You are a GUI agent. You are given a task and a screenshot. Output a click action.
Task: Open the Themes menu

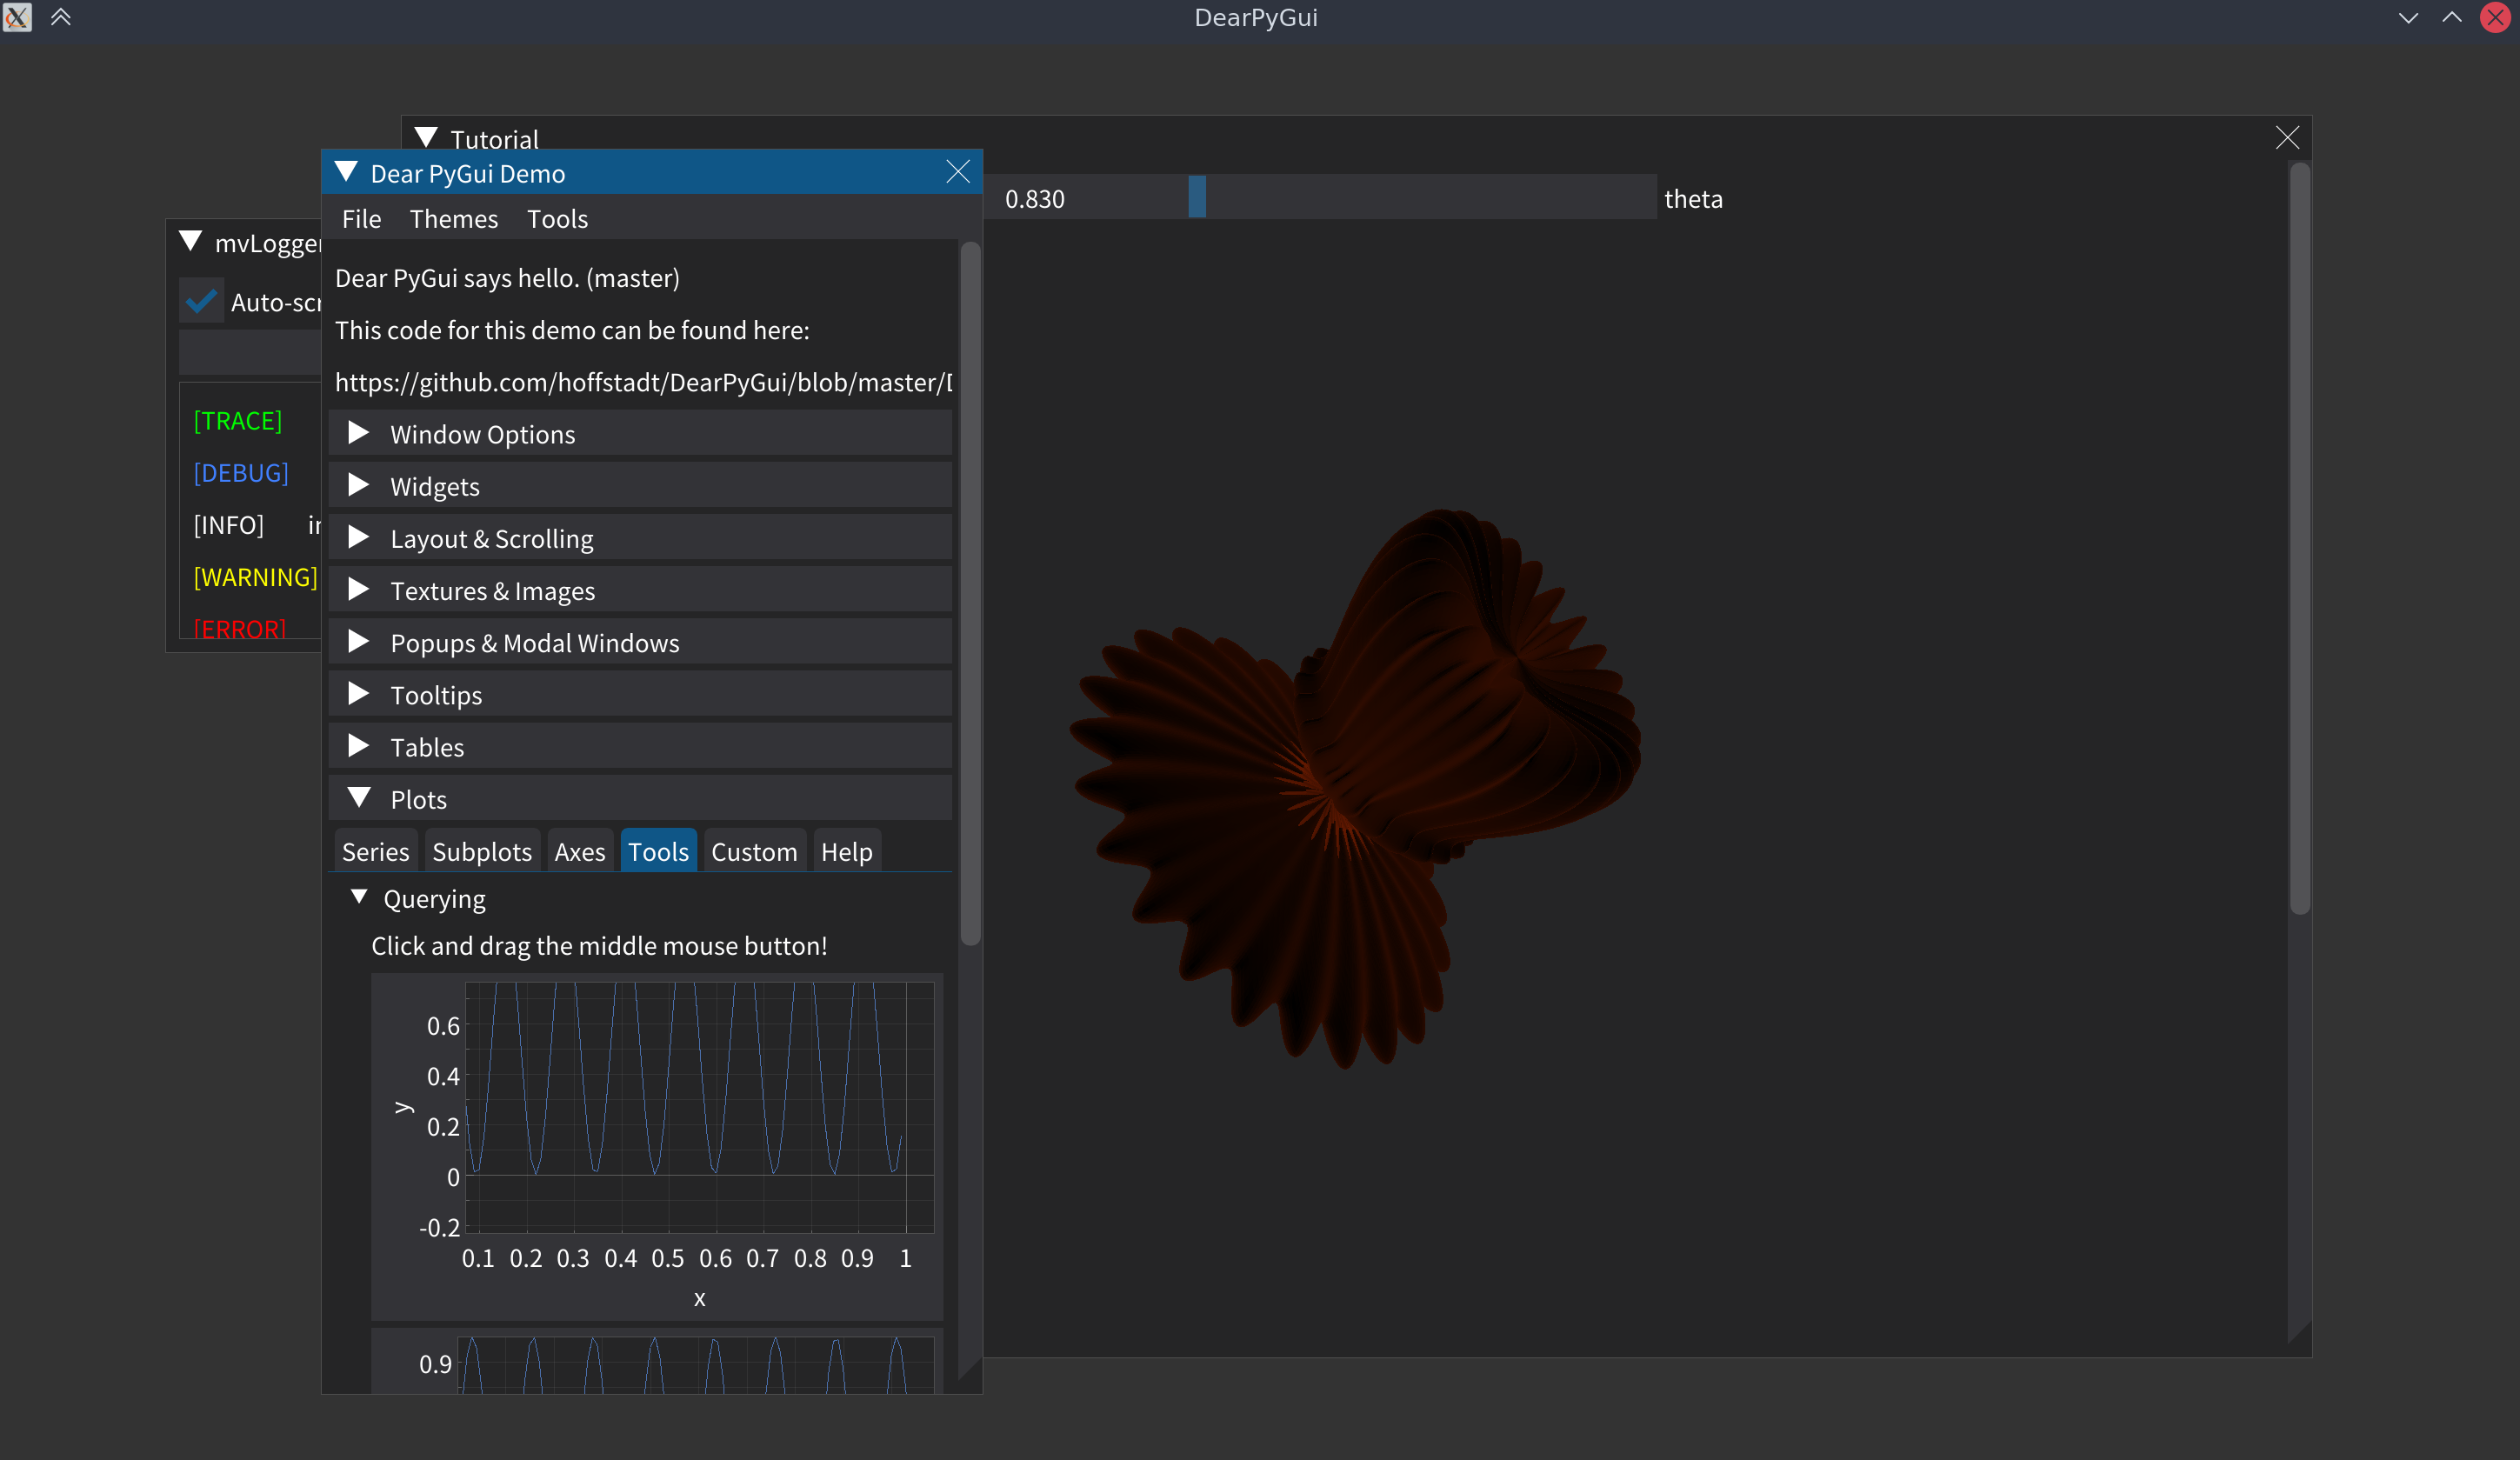[x=453, y=219]
